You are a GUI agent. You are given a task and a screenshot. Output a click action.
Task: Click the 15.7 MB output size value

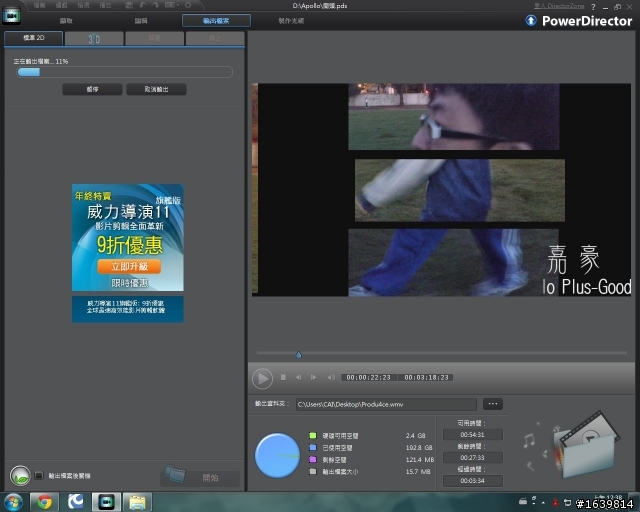pyautogui.click(x=418, y=472)
